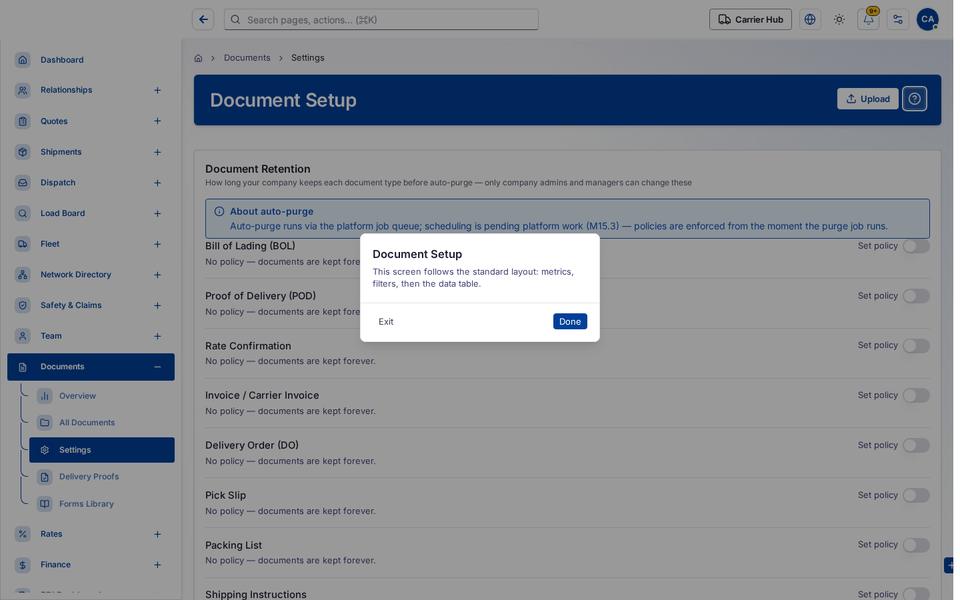The width and height of the screenshot is (960, 600).
Task: Click the Quotes clipboard icon
Action: click(23, 121)
